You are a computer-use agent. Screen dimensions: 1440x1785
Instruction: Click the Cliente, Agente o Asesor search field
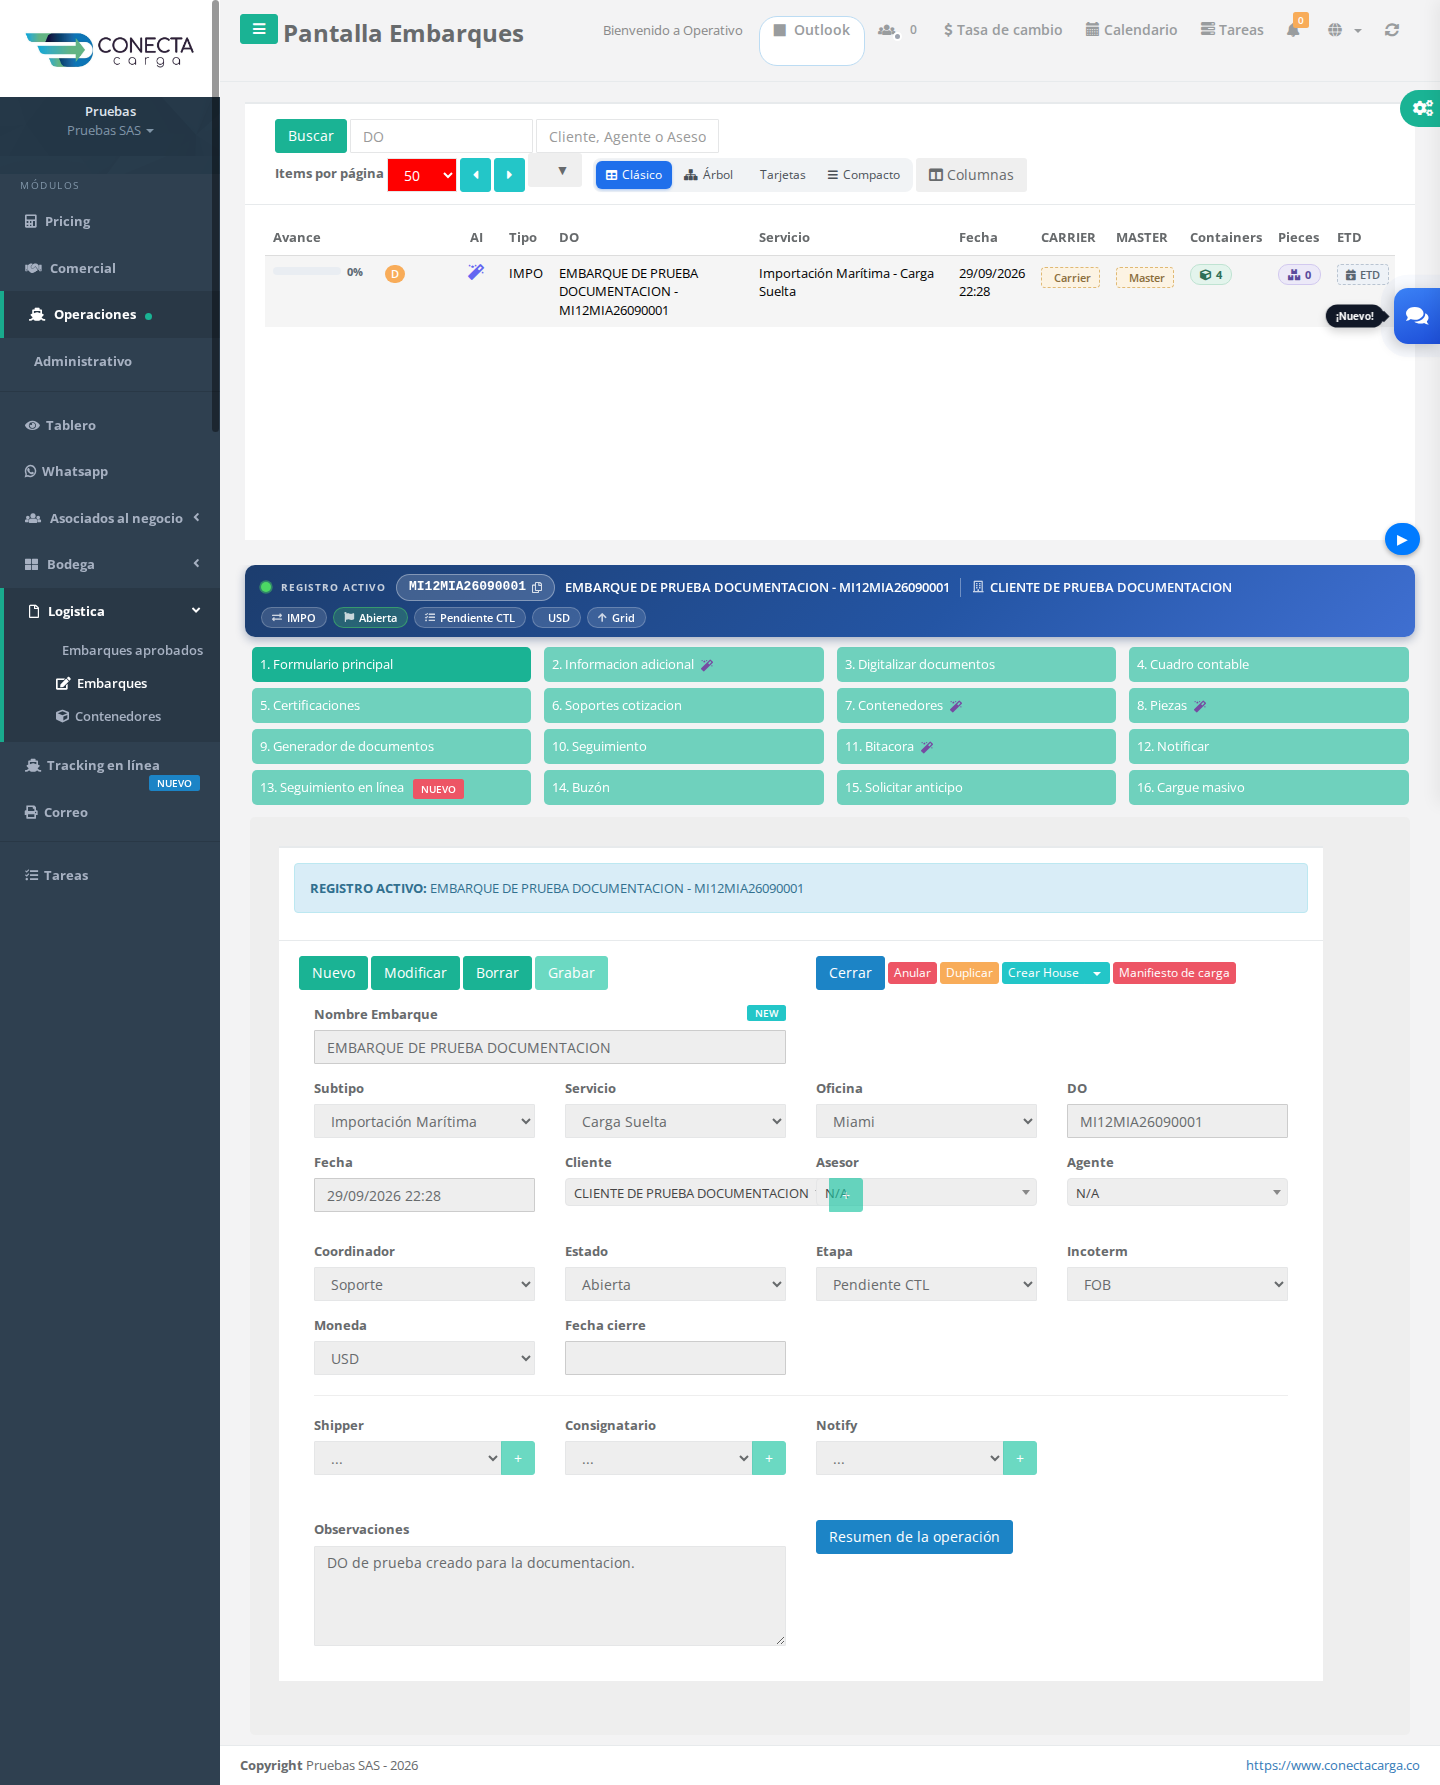627,136
